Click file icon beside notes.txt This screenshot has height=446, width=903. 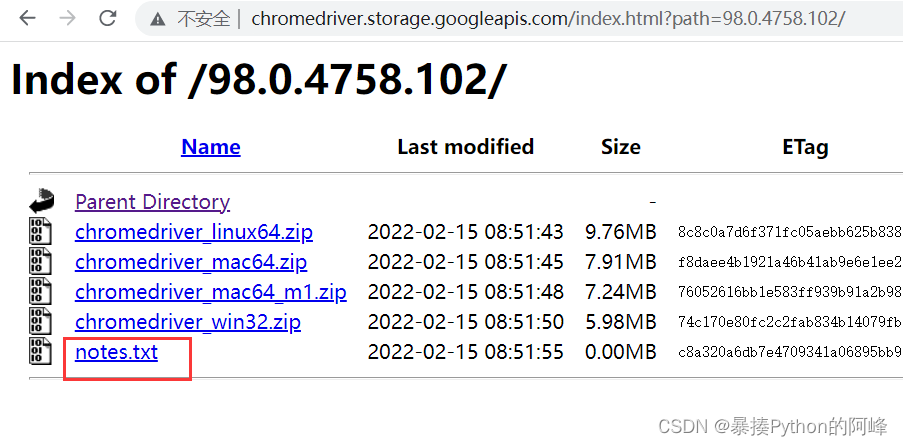coord(40,352)
